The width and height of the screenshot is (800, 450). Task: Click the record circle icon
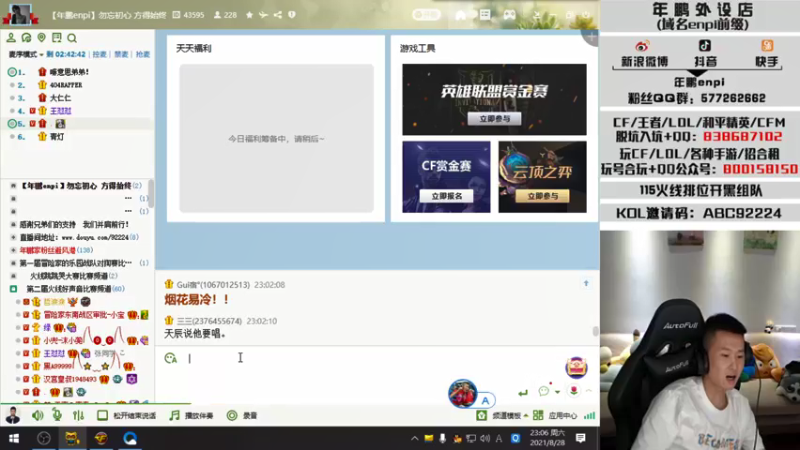tap(232, 415)
